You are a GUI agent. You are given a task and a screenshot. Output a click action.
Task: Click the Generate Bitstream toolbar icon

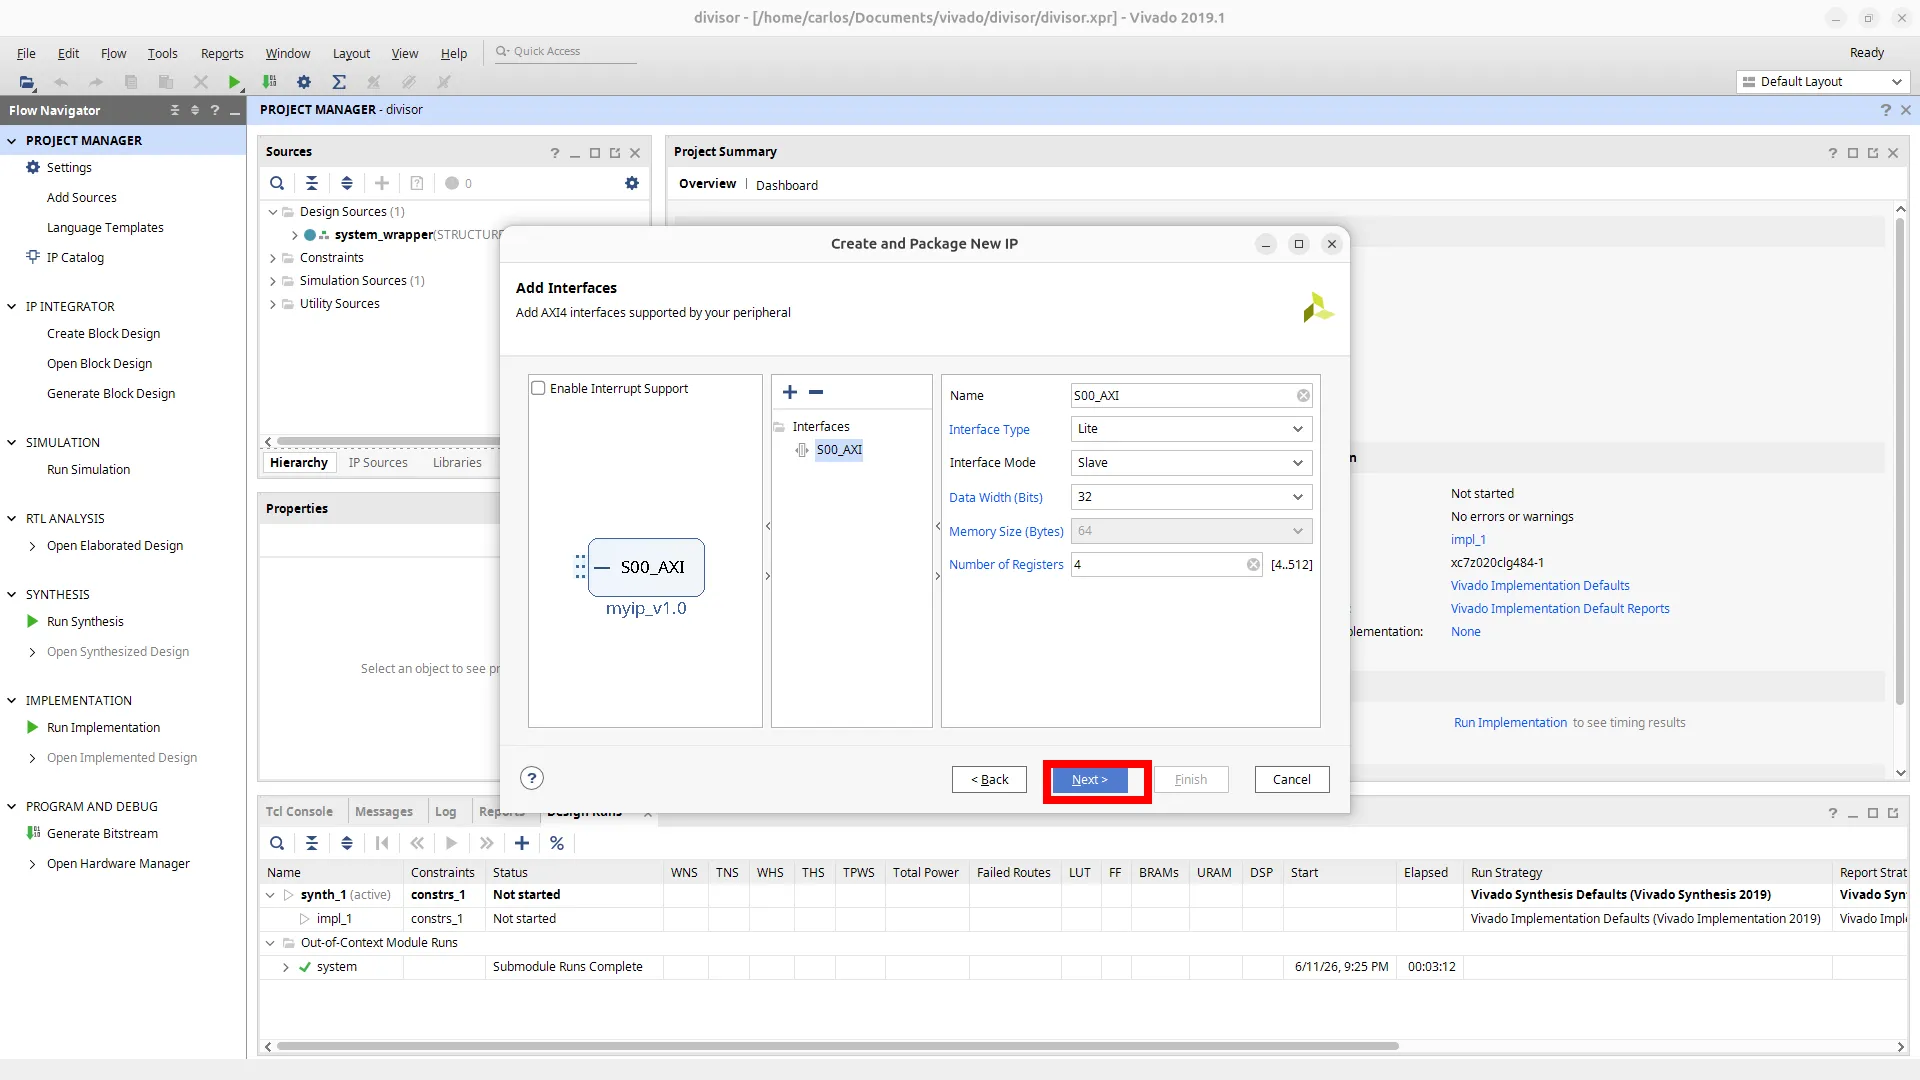click(x=269, y=82)
